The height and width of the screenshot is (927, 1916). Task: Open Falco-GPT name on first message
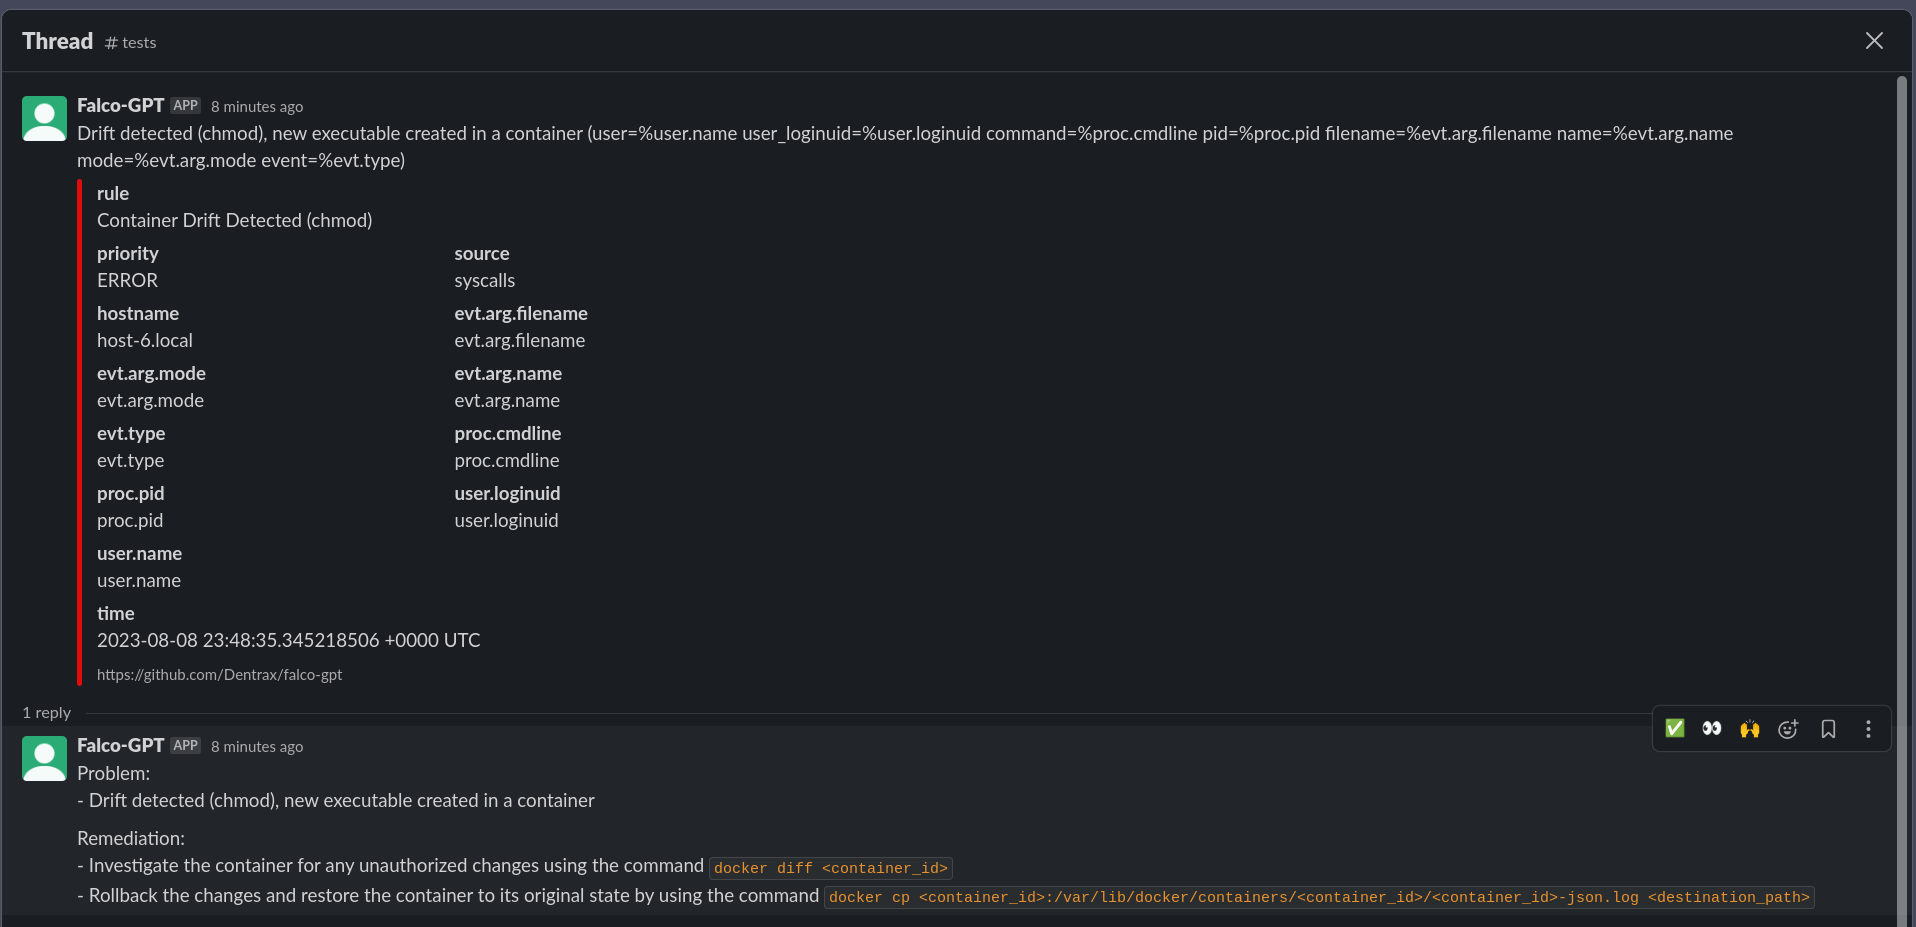[x=120, y=105]
